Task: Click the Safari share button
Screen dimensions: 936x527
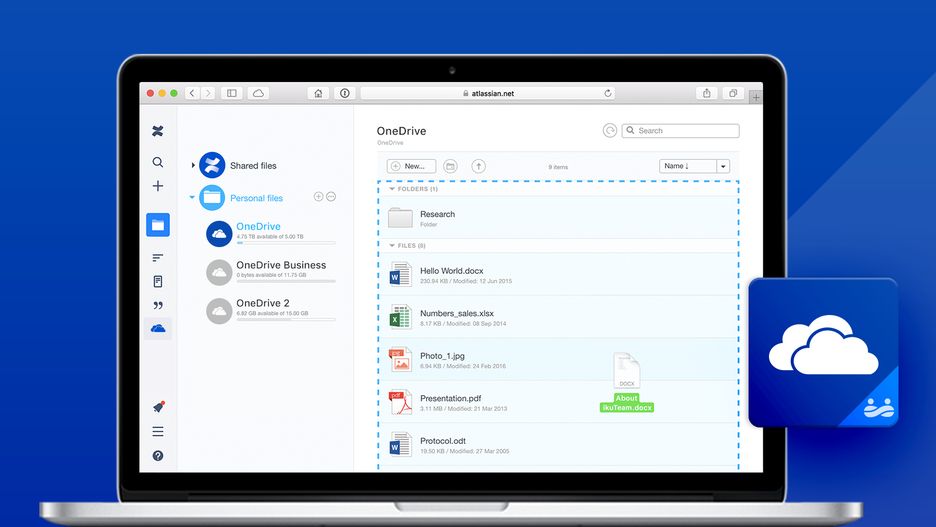Action: tap(707, 93)
